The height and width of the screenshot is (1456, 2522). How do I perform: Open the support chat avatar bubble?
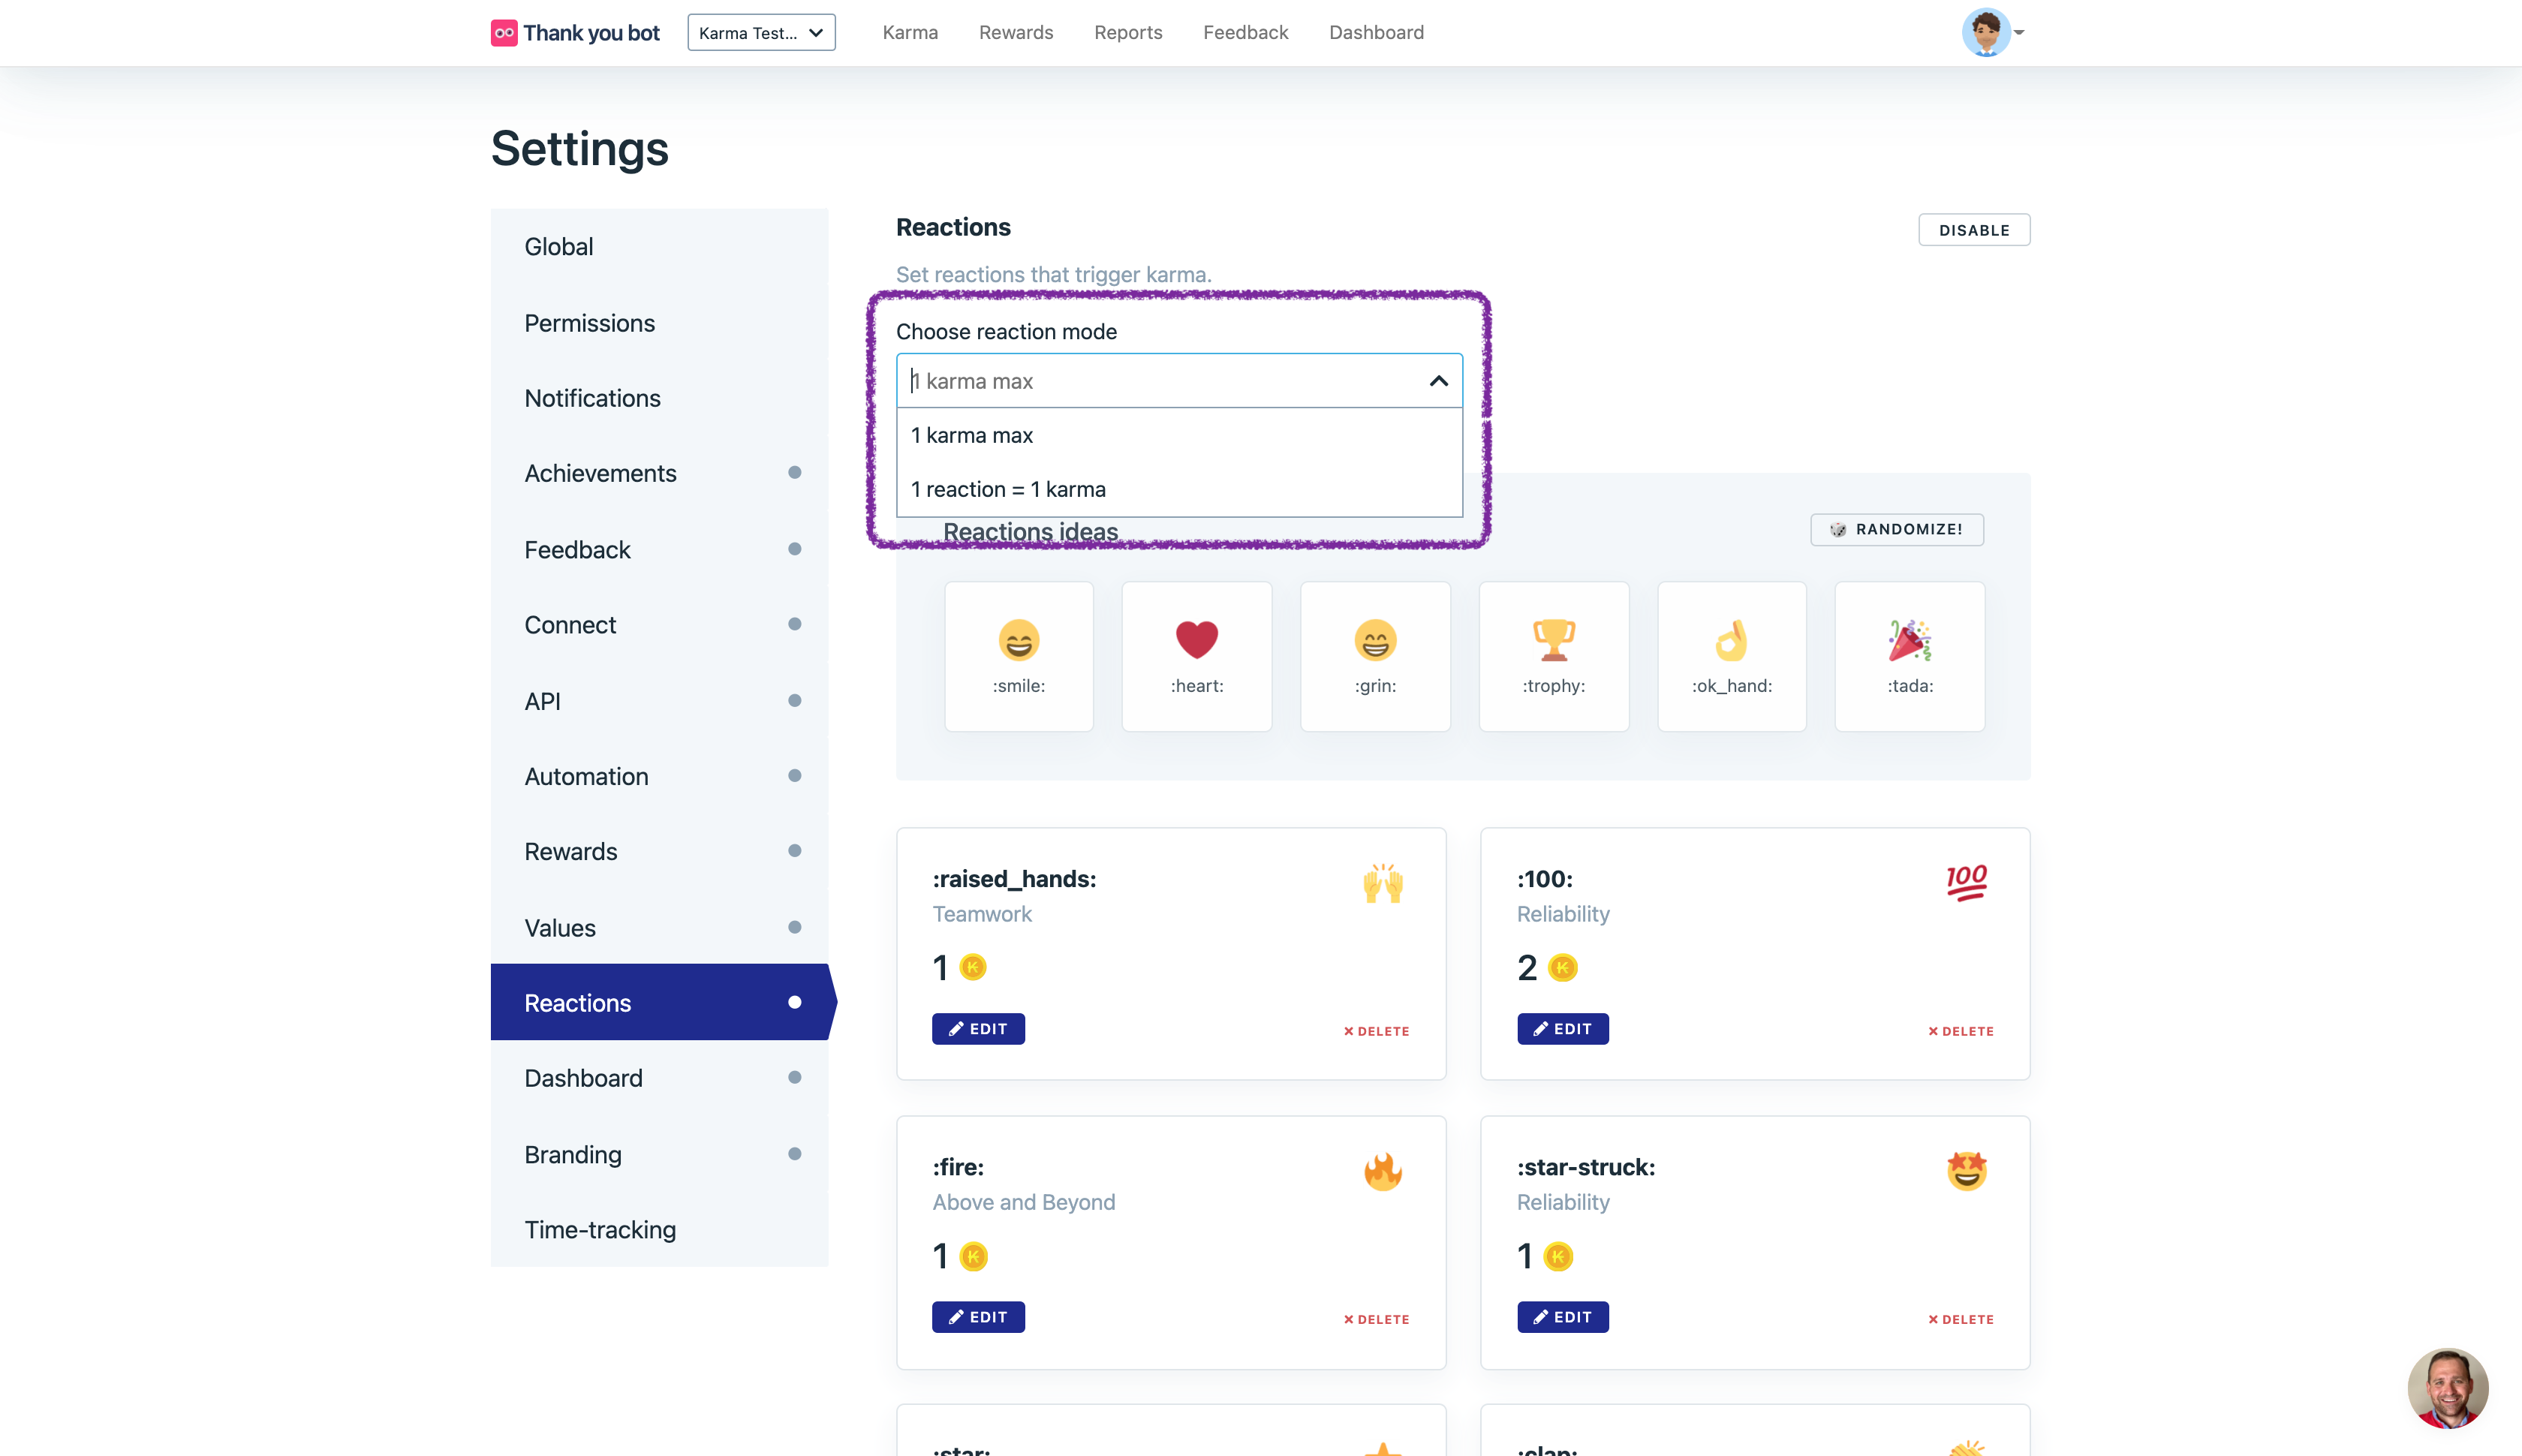pos(2446,1388)
